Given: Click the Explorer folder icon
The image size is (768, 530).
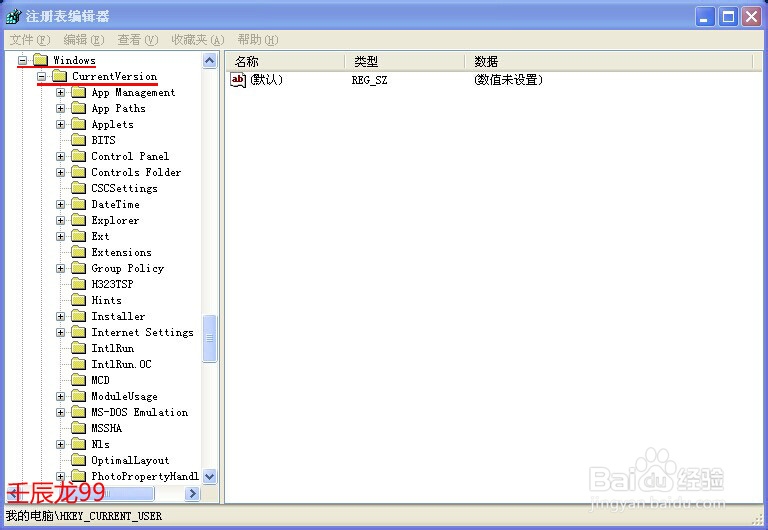Looking at the screenshot, I should click(x=78, y=220).
